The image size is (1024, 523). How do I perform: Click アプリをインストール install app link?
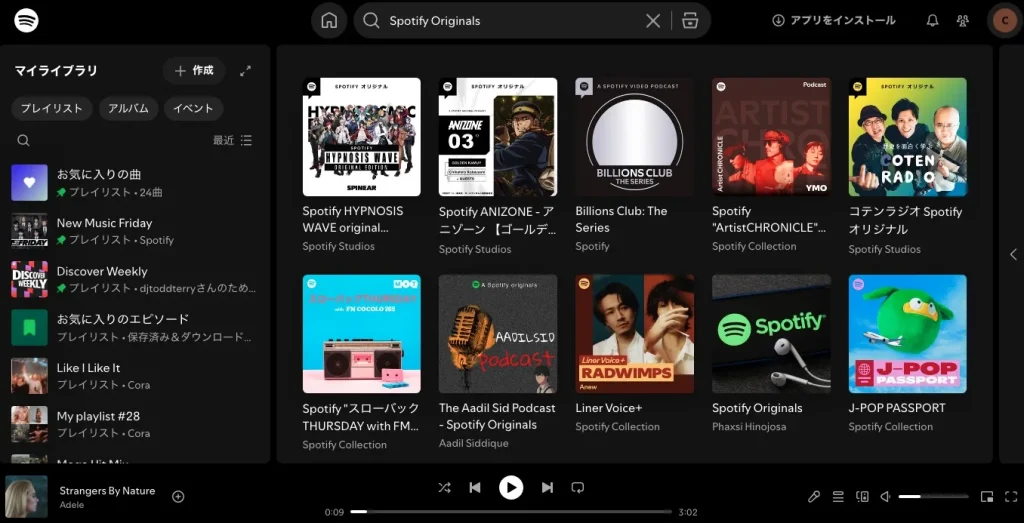pos(833,21)
